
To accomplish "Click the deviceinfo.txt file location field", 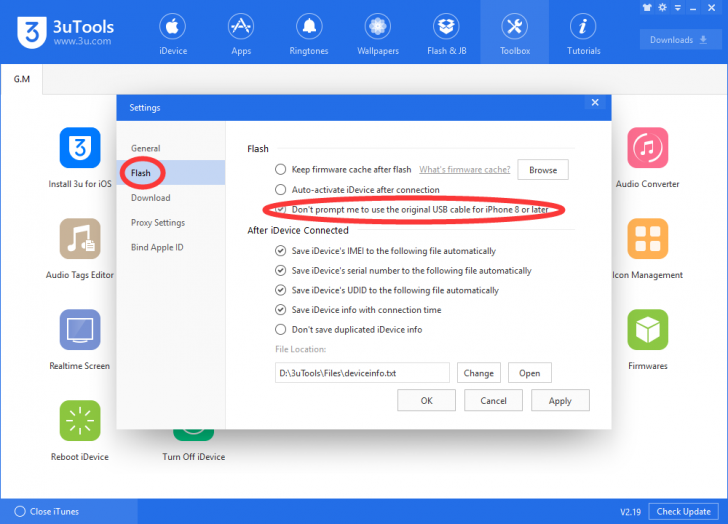I will (362, 373).
